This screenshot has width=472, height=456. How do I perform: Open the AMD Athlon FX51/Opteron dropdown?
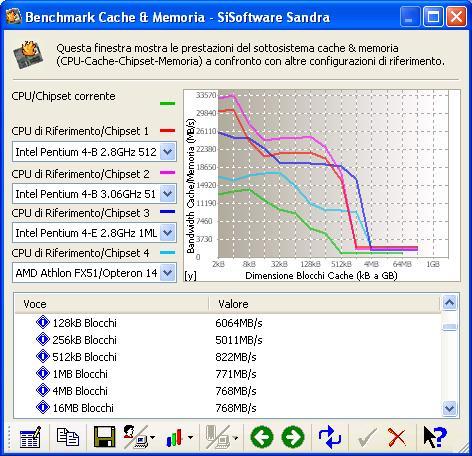click(168, 273)
